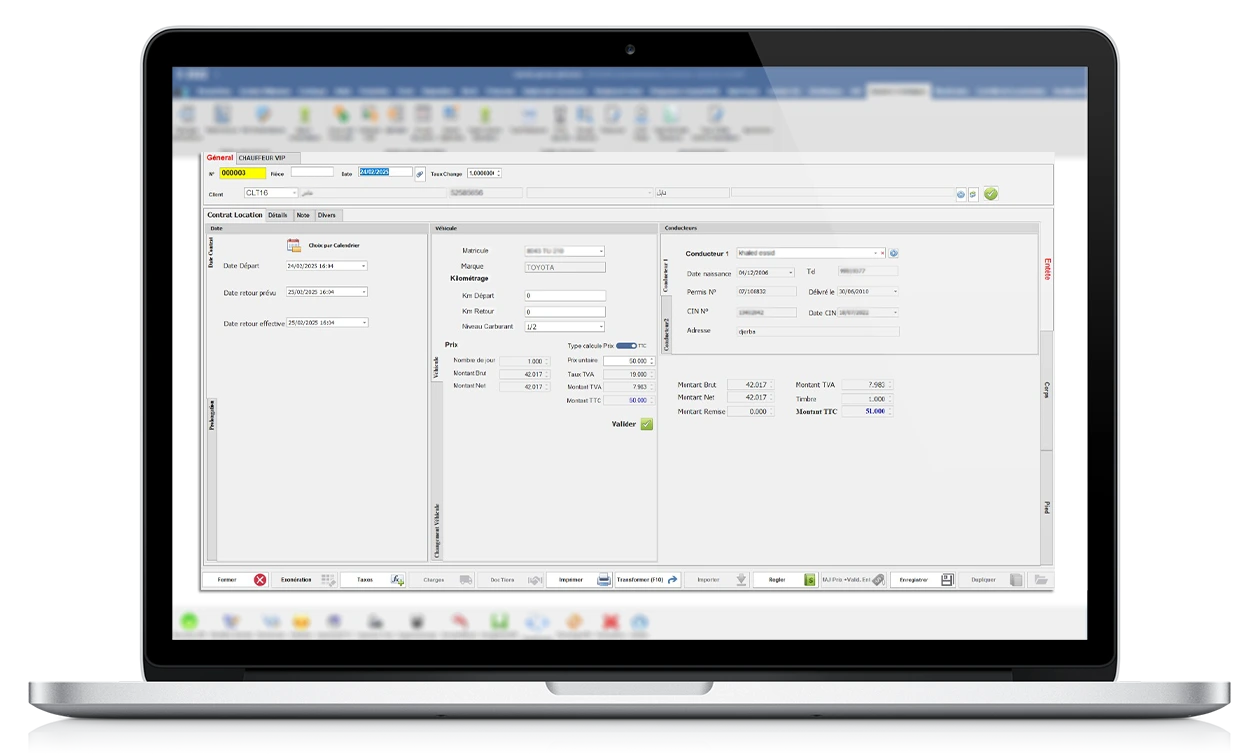Click the MJ Prix + Valid. Ent button
The image size is (1260, 756).
click(853, 579)
